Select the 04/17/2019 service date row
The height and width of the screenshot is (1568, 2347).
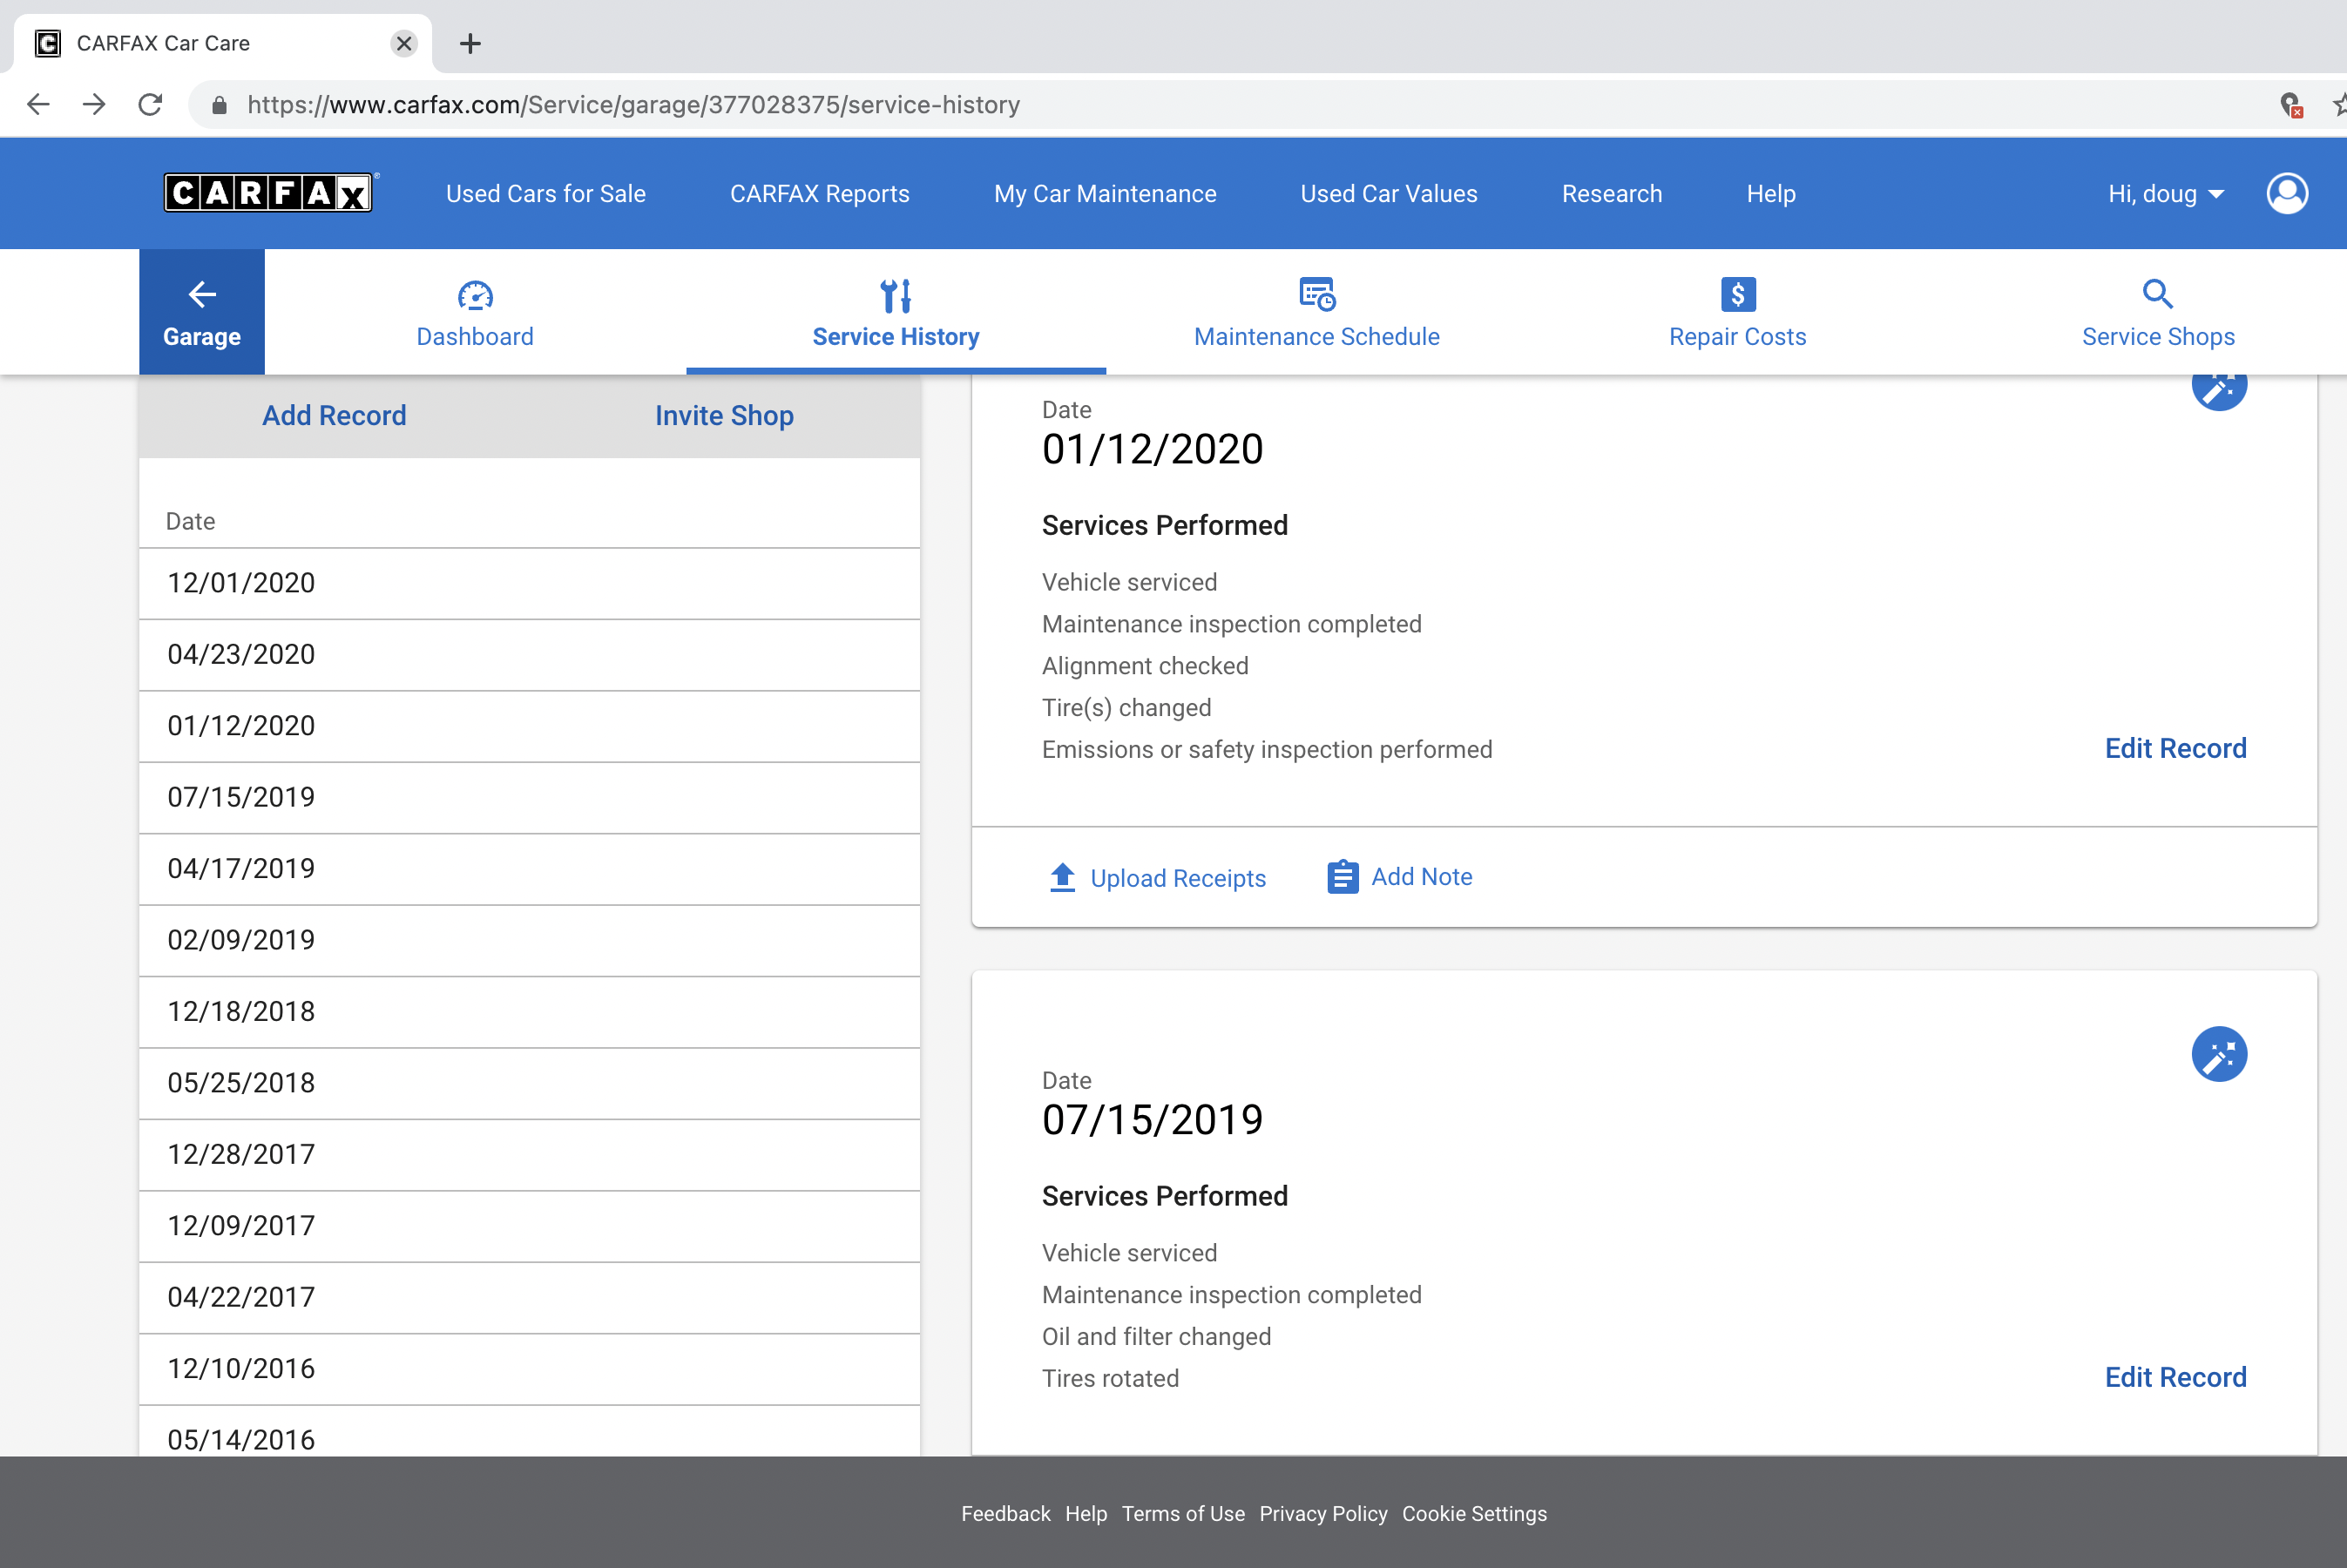click(529, 869)
